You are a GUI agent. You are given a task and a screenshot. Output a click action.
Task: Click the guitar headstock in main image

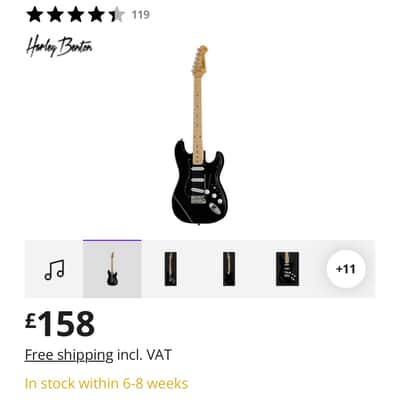(x=199, y=60)
